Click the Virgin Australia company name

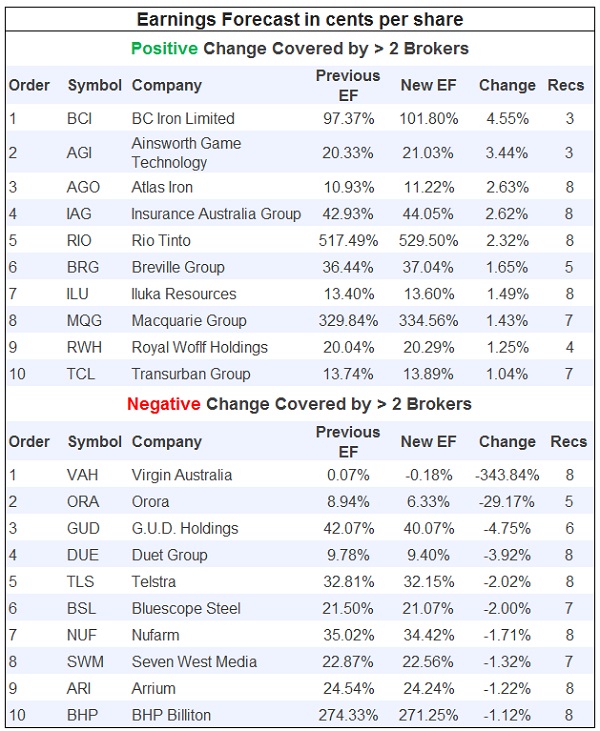pyautogui.click(x=181, y=475)
